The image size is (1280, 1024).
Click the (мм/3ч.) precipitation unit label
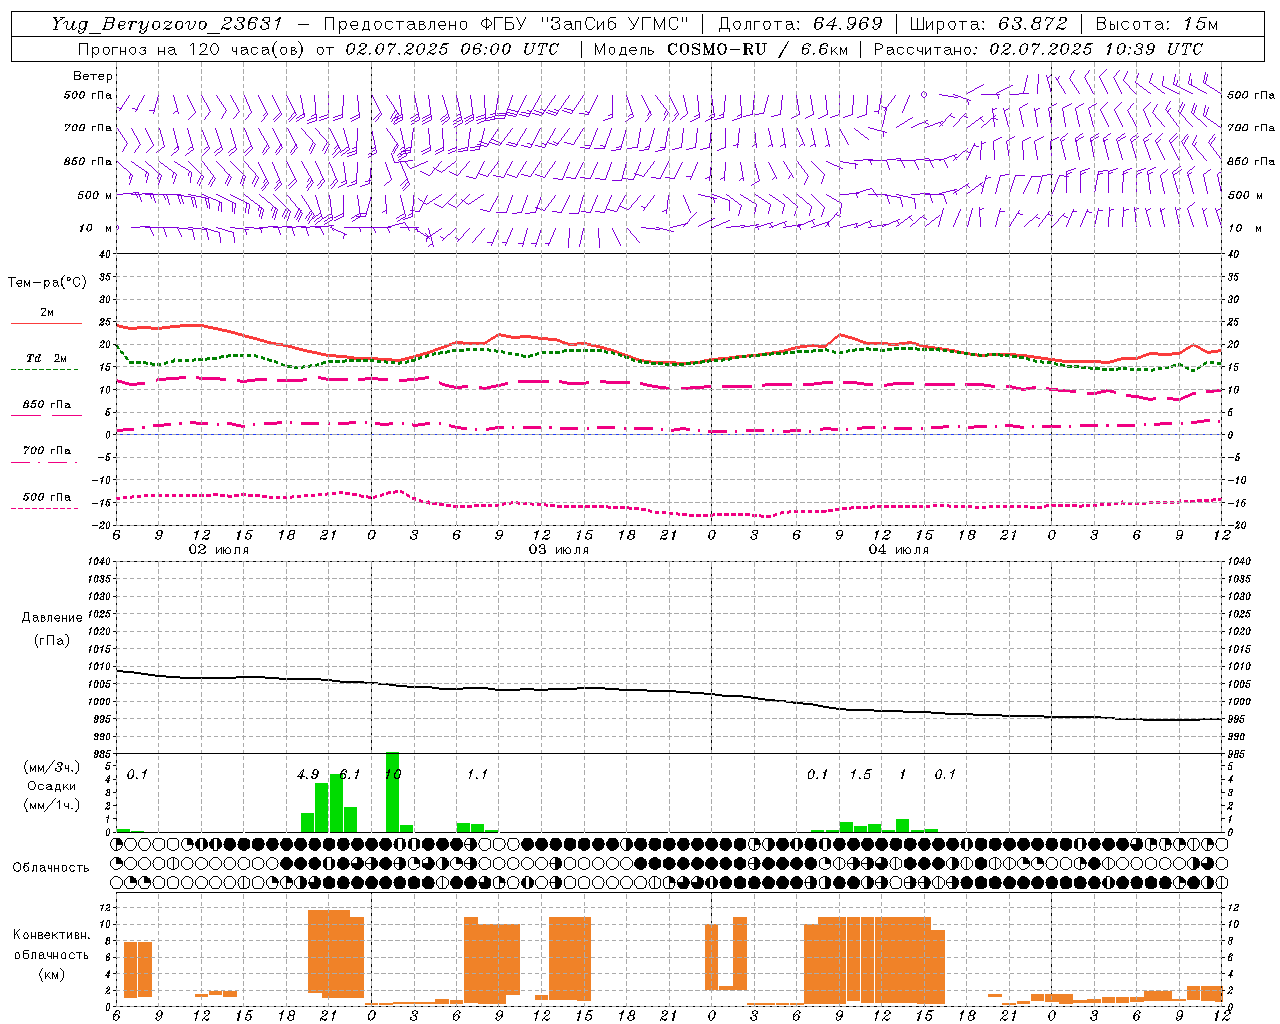click(x=51, y=767)
